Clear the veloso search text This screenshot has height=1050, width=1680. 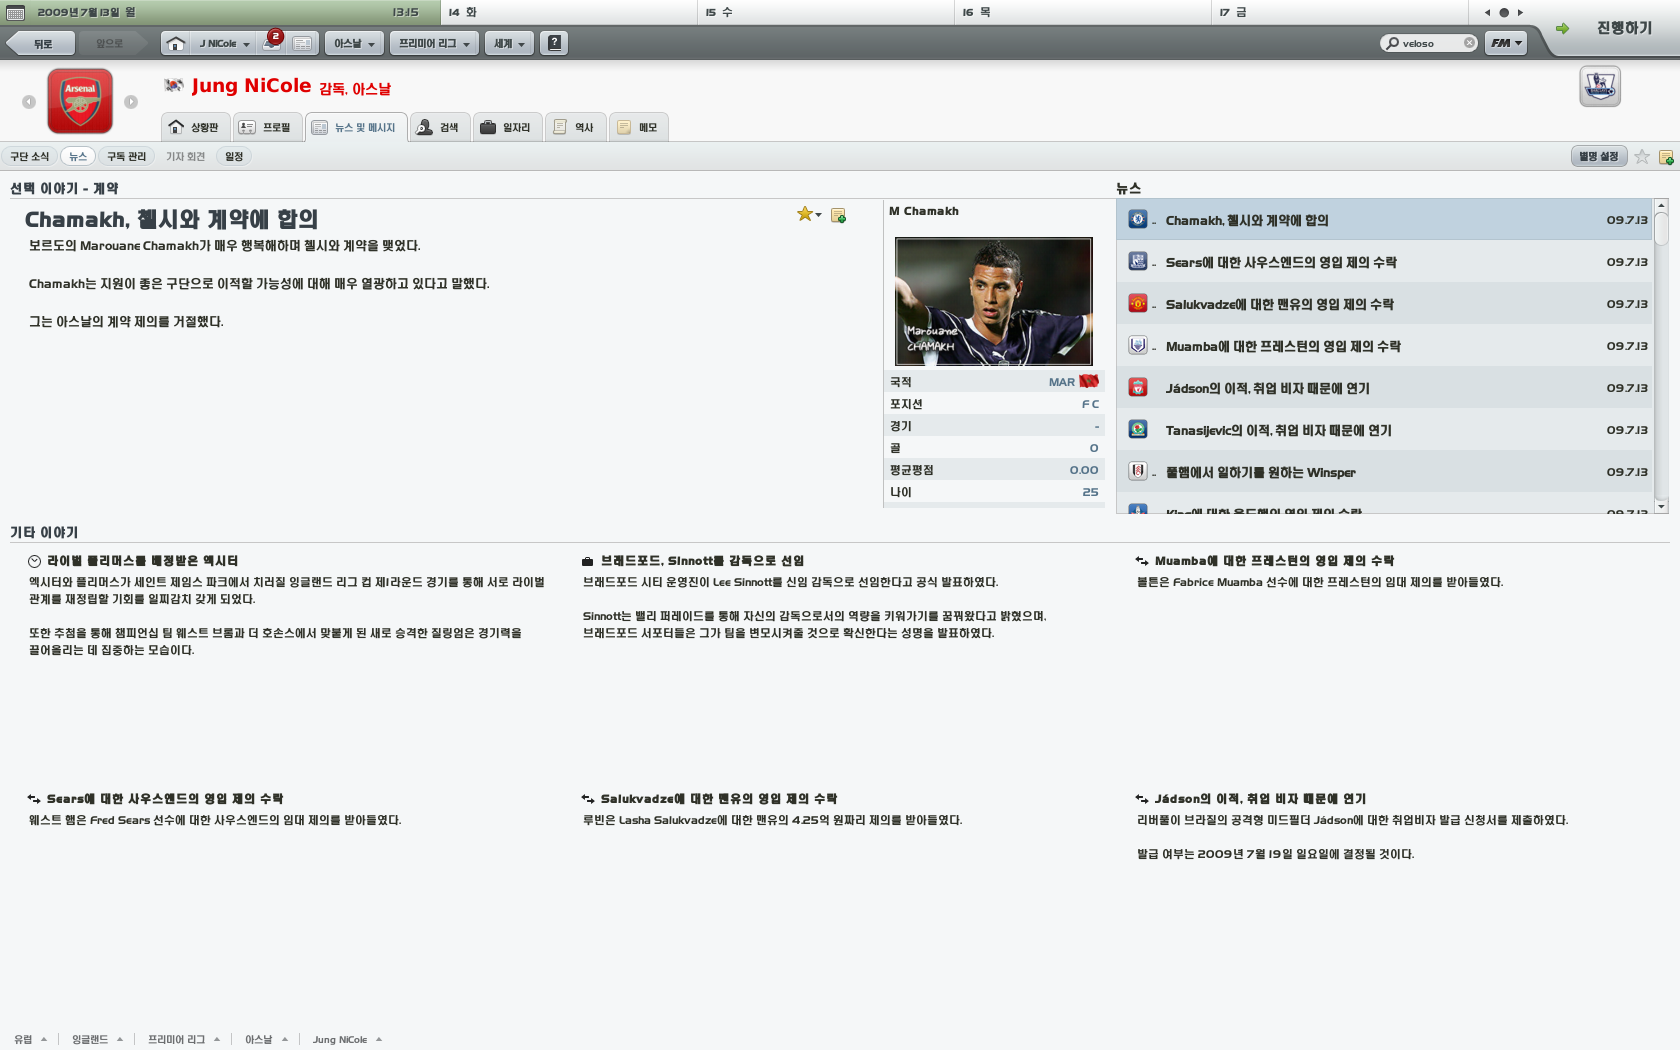1469,43
